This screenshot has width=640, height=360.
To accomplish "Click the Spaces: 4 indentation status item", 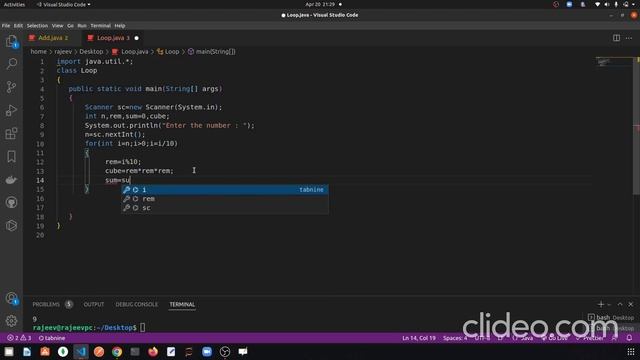I will tap(455, 338).
